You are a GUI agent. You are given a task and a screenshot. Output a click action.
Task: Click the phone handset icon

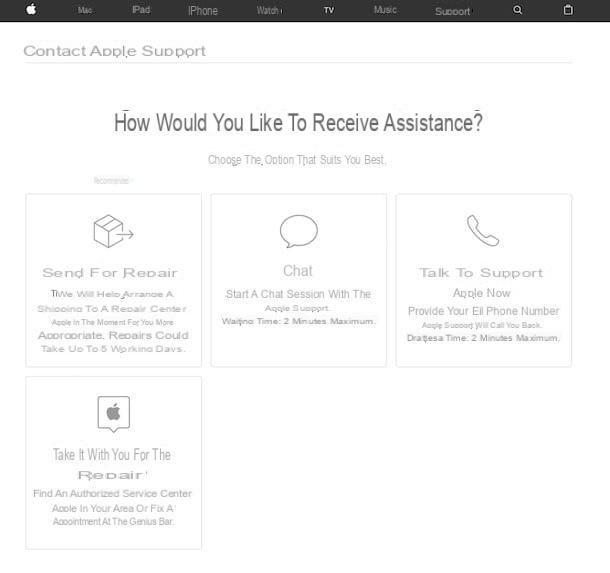[x=483, y=231]
